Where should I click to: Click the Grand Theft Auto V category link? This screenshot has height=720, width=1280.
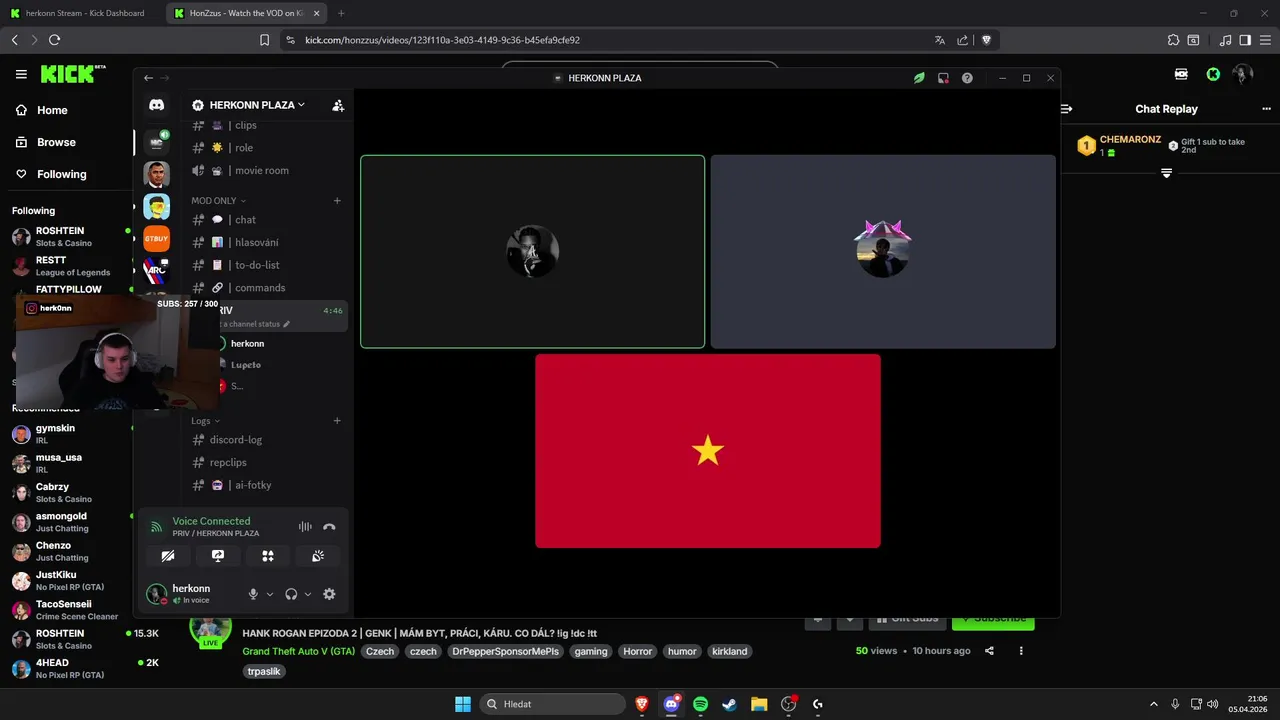[299, 651]
